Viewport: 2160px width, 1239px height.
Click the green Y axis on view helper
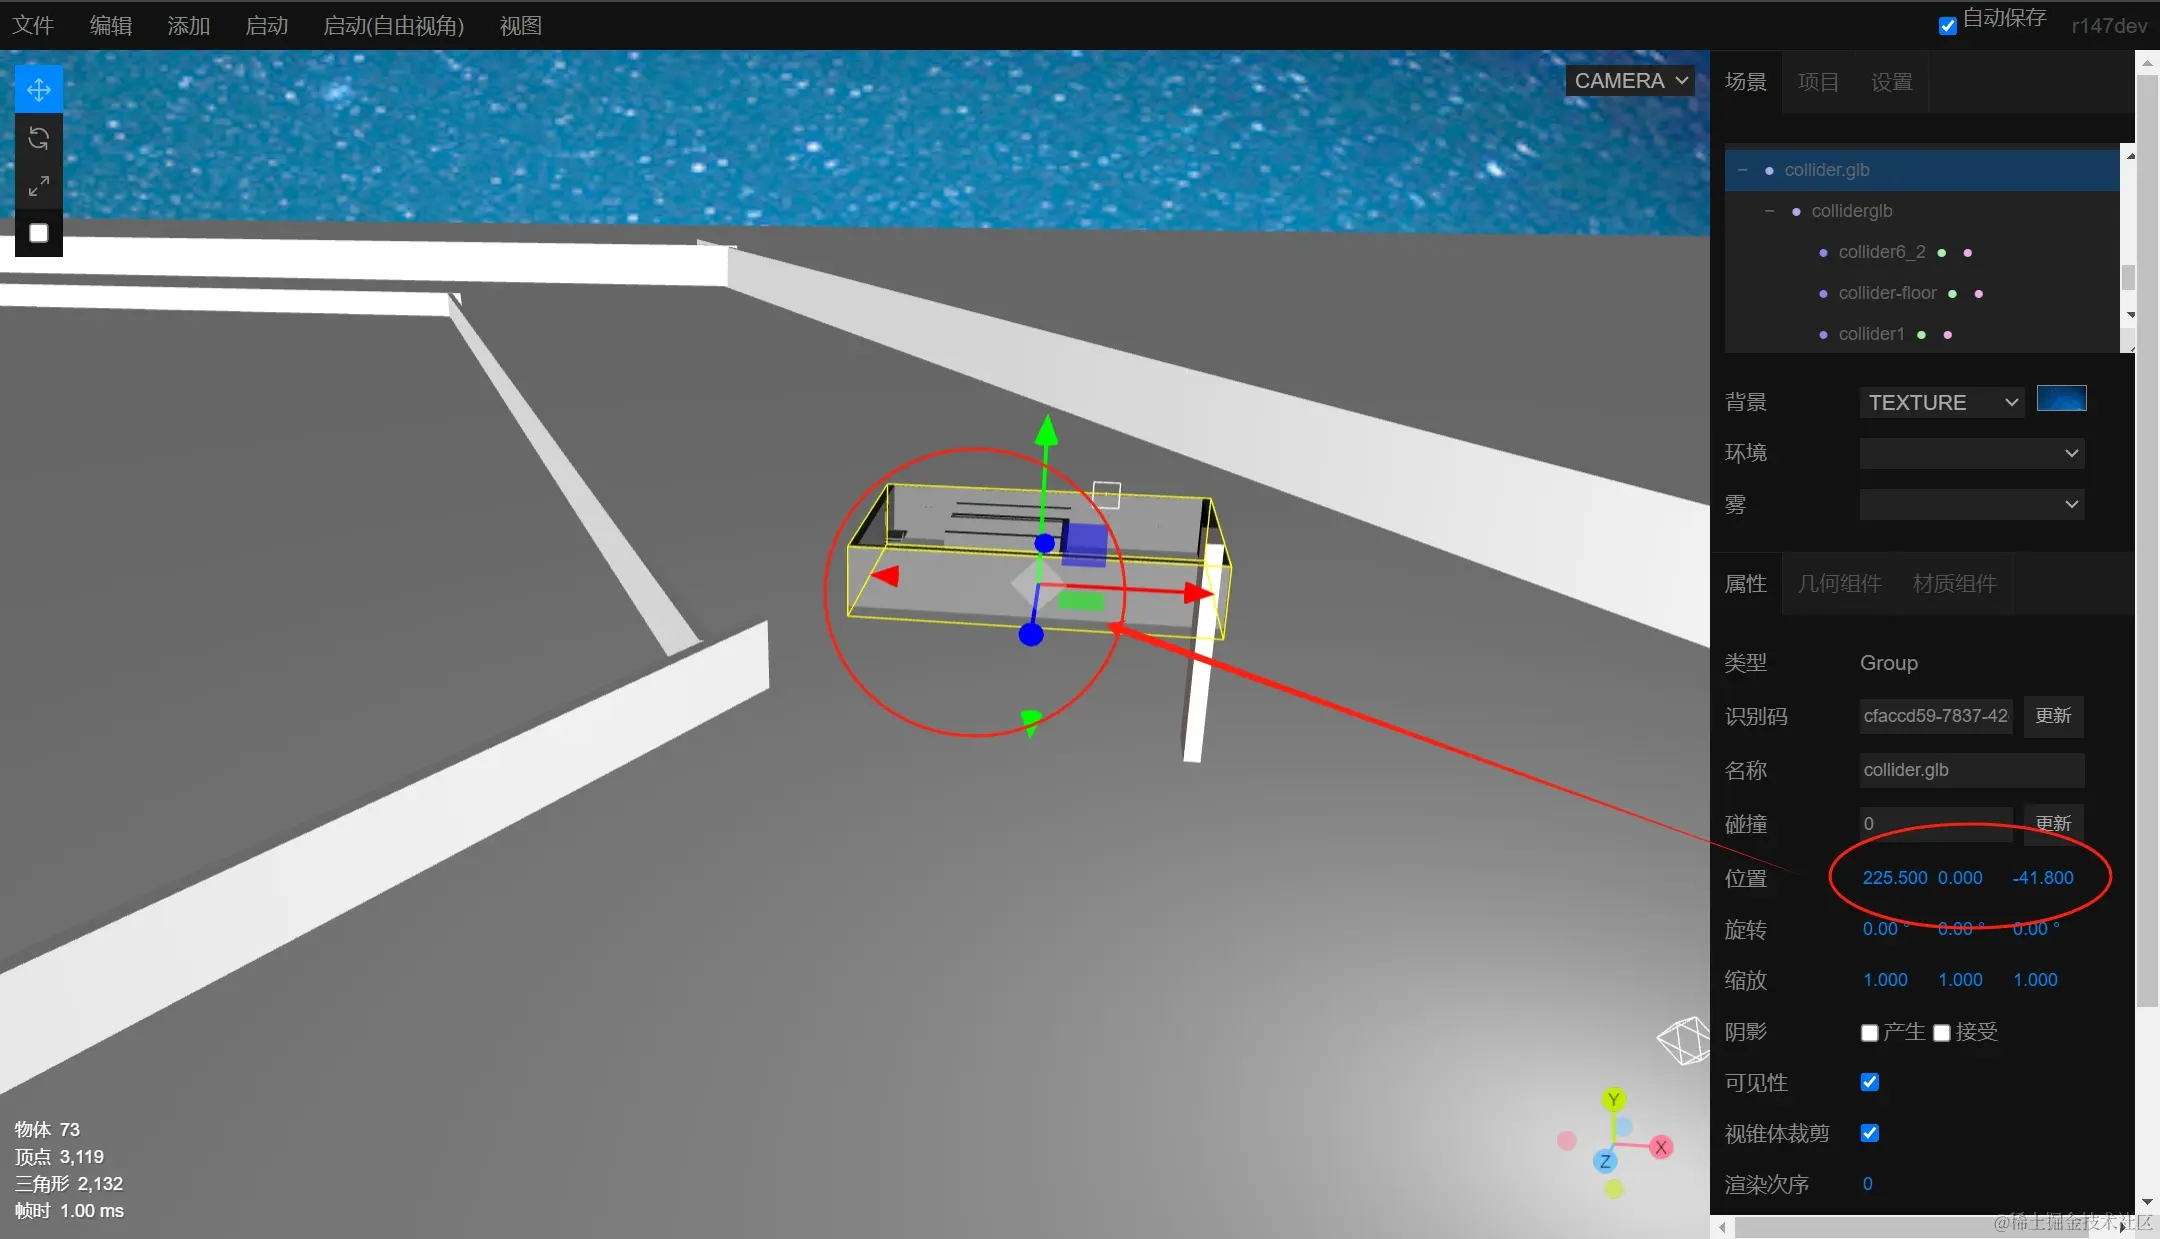[1613, 1100]
